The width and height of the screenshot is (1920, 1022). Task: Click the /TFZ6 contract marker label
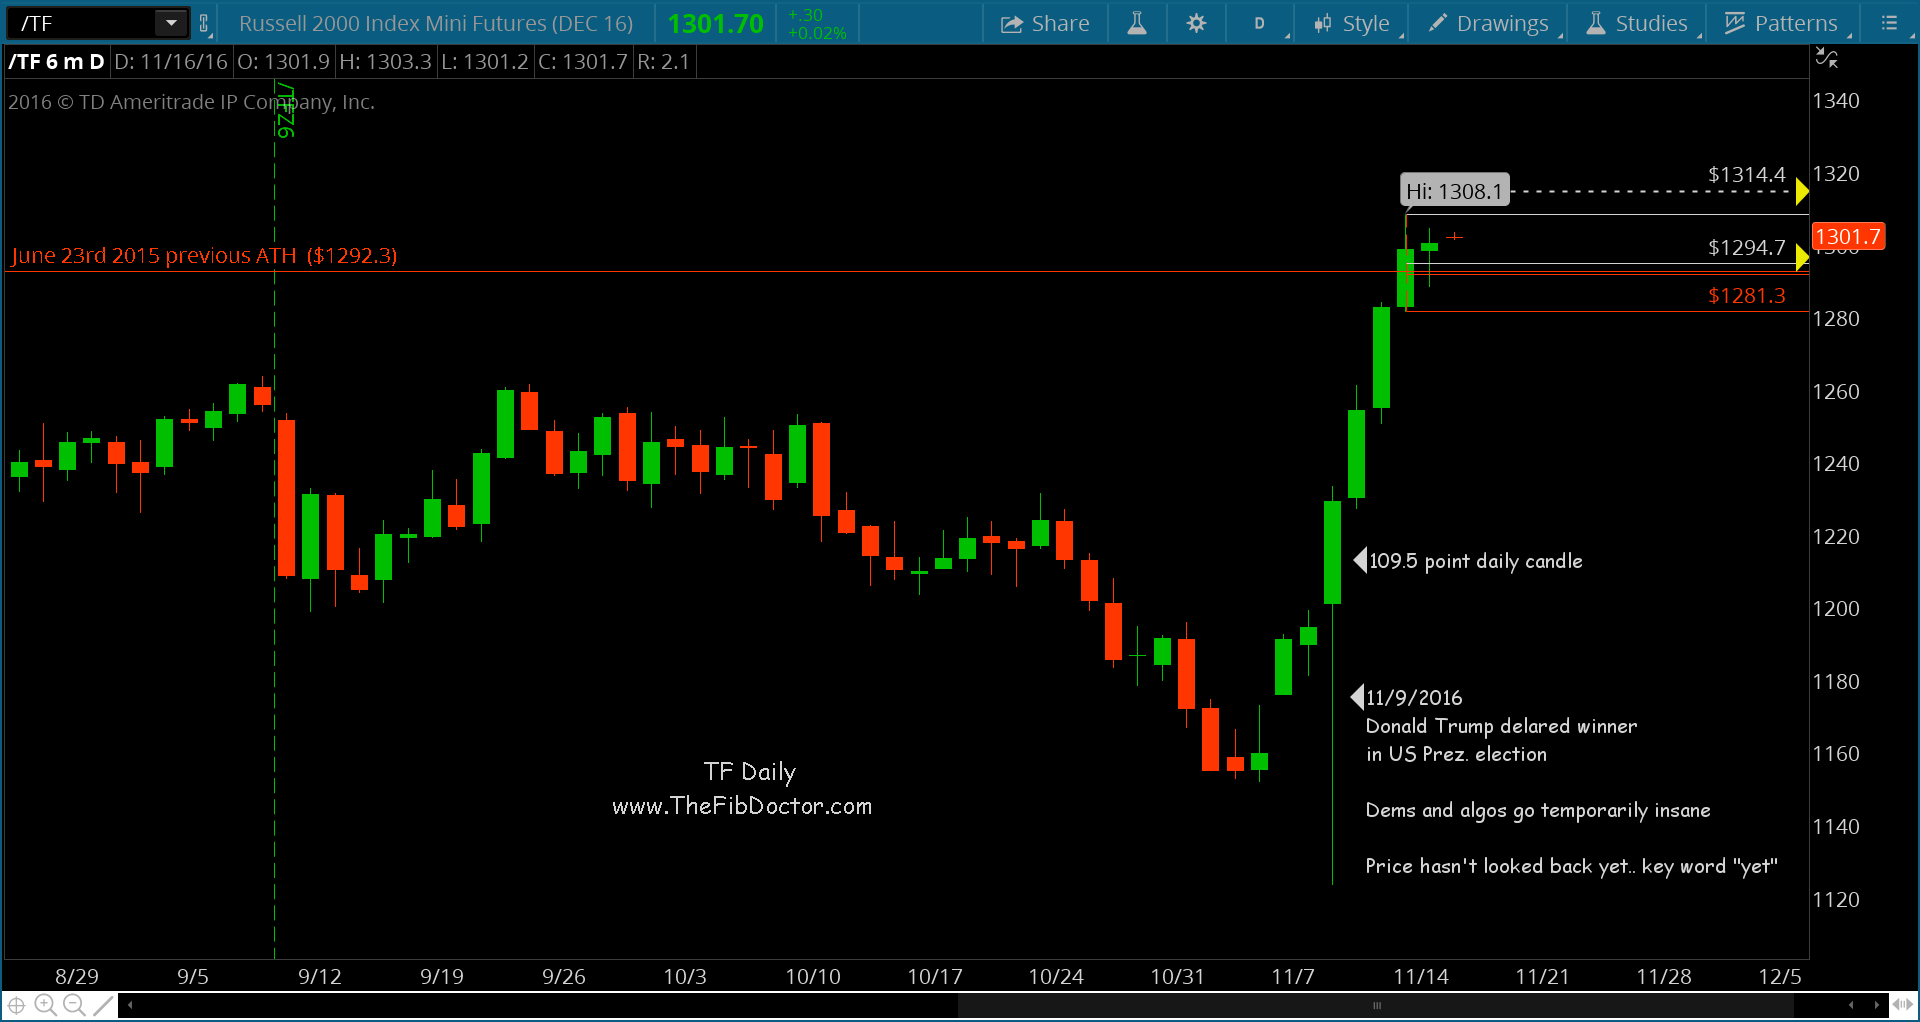286,109
